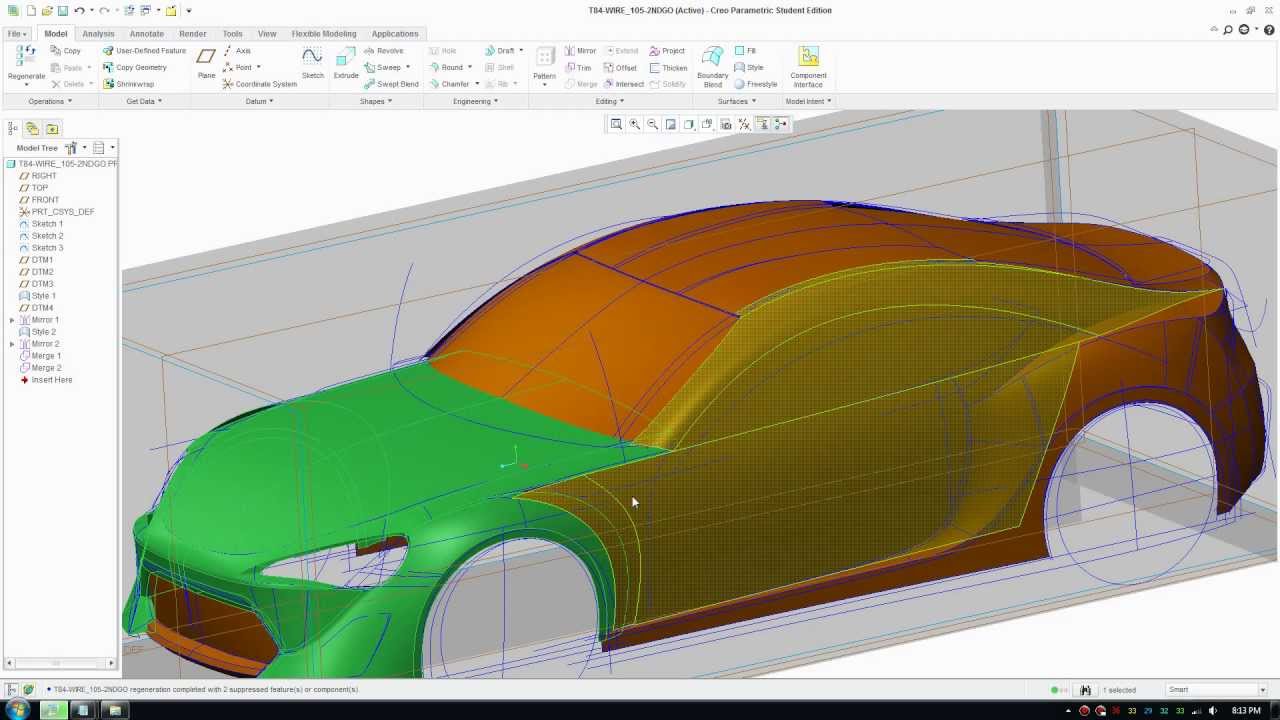Open the Smart selection filter dropdown
This screenshot has width=1280, height=720.
tap(1217, 690)
